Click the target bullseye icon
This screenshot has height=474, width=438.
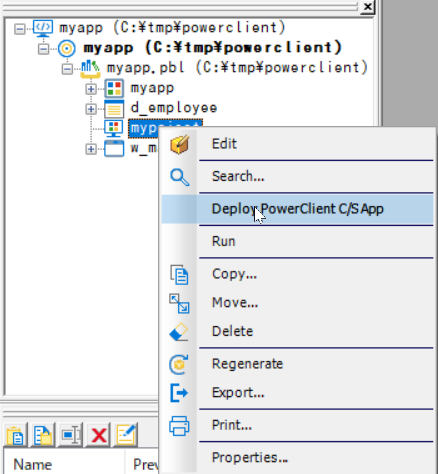[67, 49]
